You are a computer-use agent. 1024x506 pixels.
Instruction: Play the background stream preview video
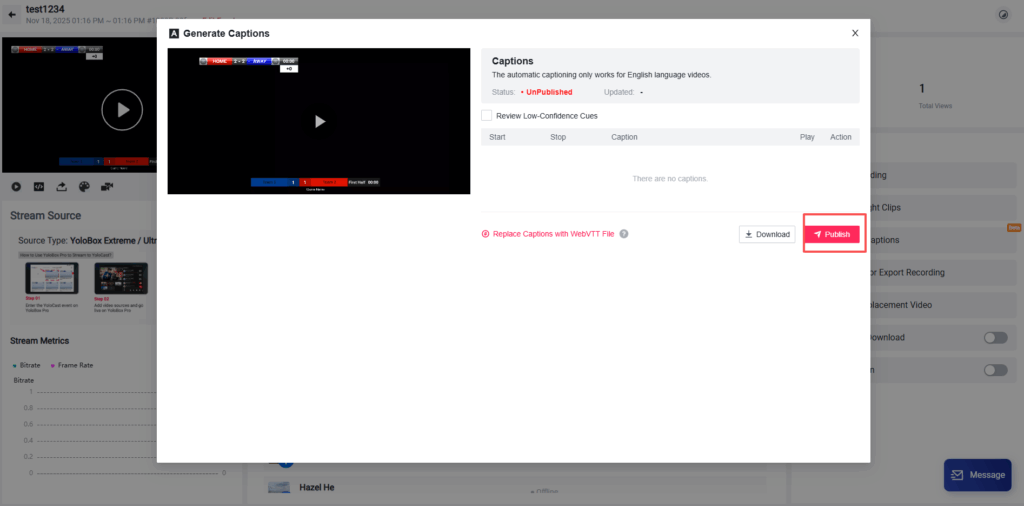(x=122, y=110)
